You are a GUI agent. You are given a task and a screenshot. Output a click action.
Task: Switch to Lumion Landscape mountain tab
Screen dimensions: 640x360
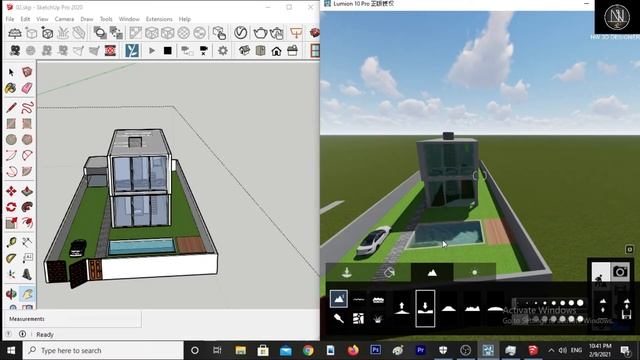pyautogui.click(x=432, y=273)
